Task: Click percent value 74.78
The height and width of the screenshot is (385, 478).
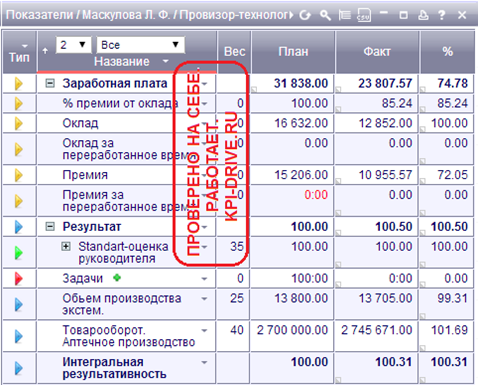Action: [453, 83]
